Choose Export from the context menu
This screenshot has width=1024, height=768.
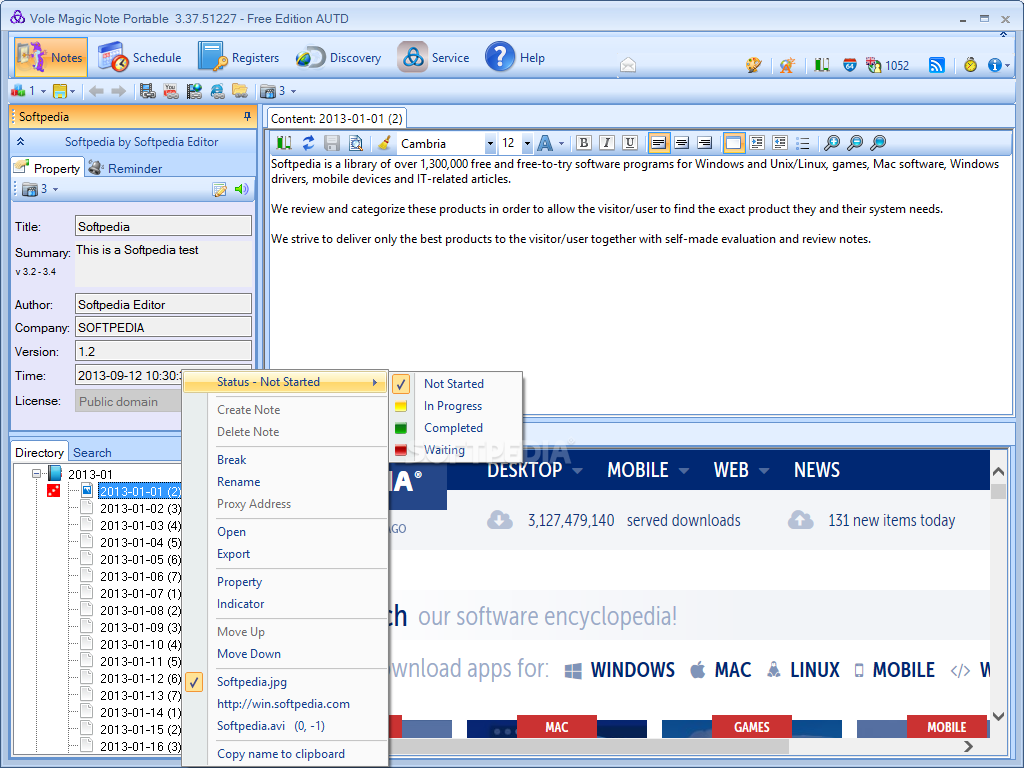click(233, 554)
